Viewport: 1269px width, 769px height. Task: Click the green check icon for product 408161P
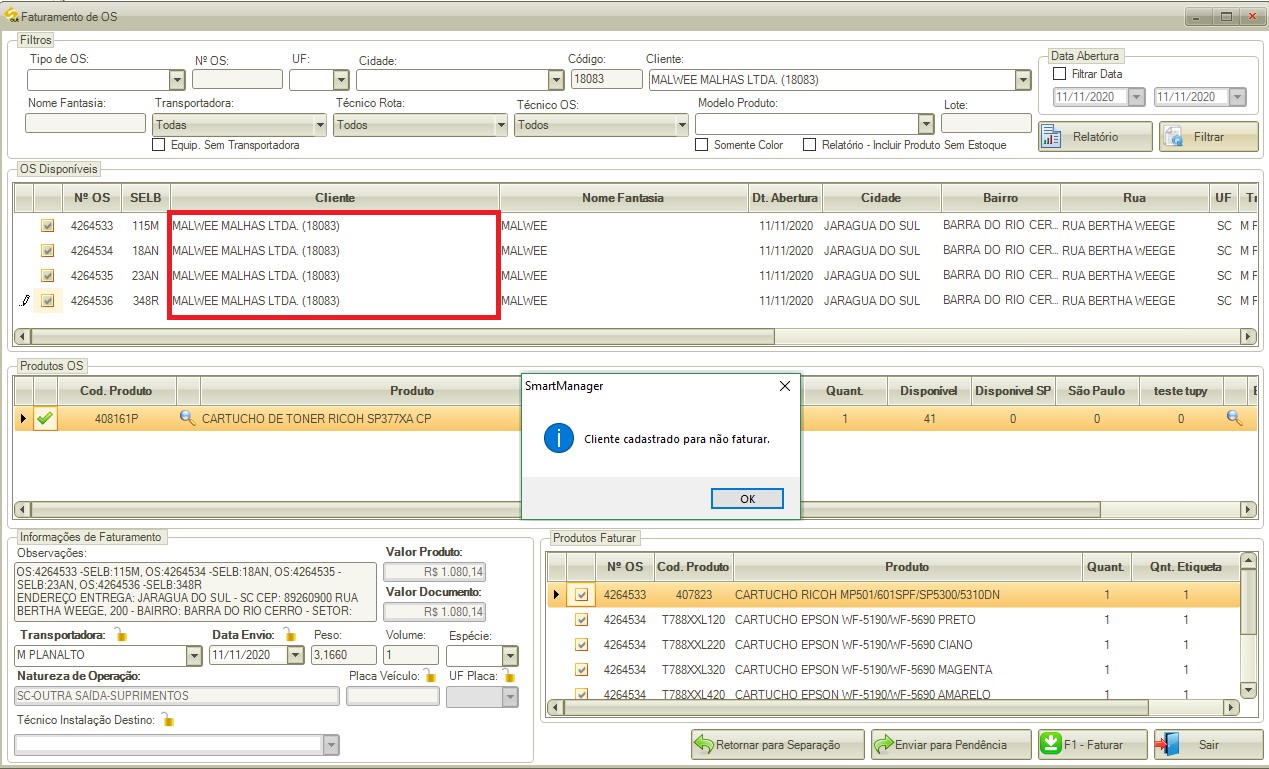pyautogui.click(x=45, y=419)
